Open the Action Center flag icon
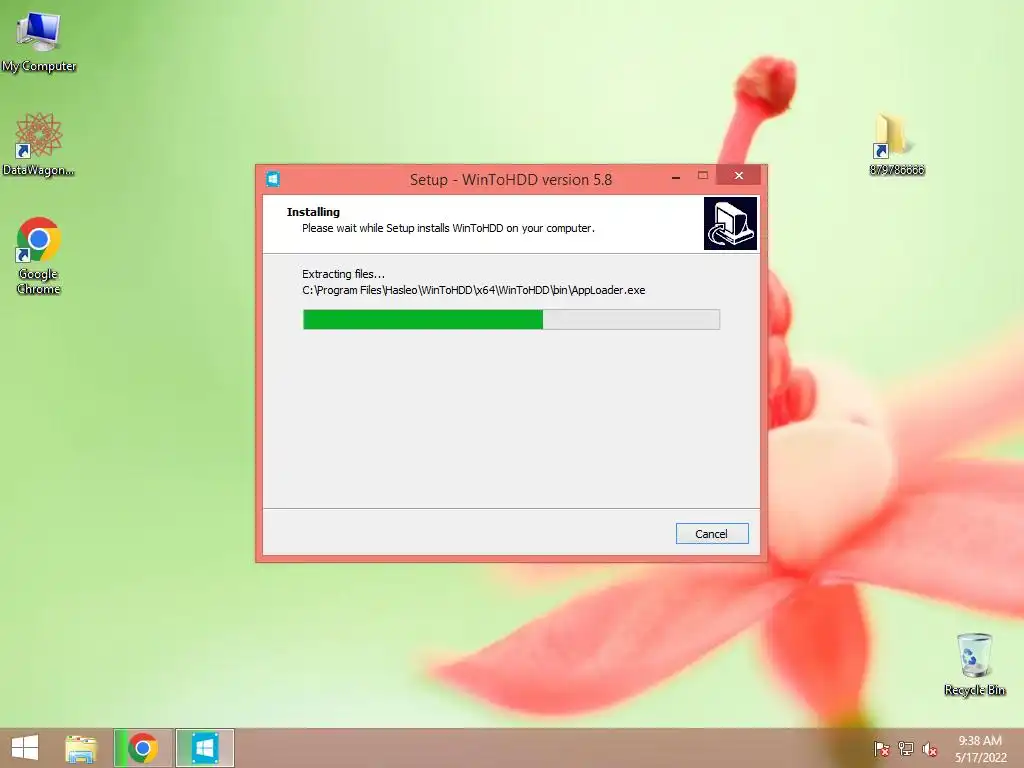Screen dimensions: 1024x768 coord(881,749)
